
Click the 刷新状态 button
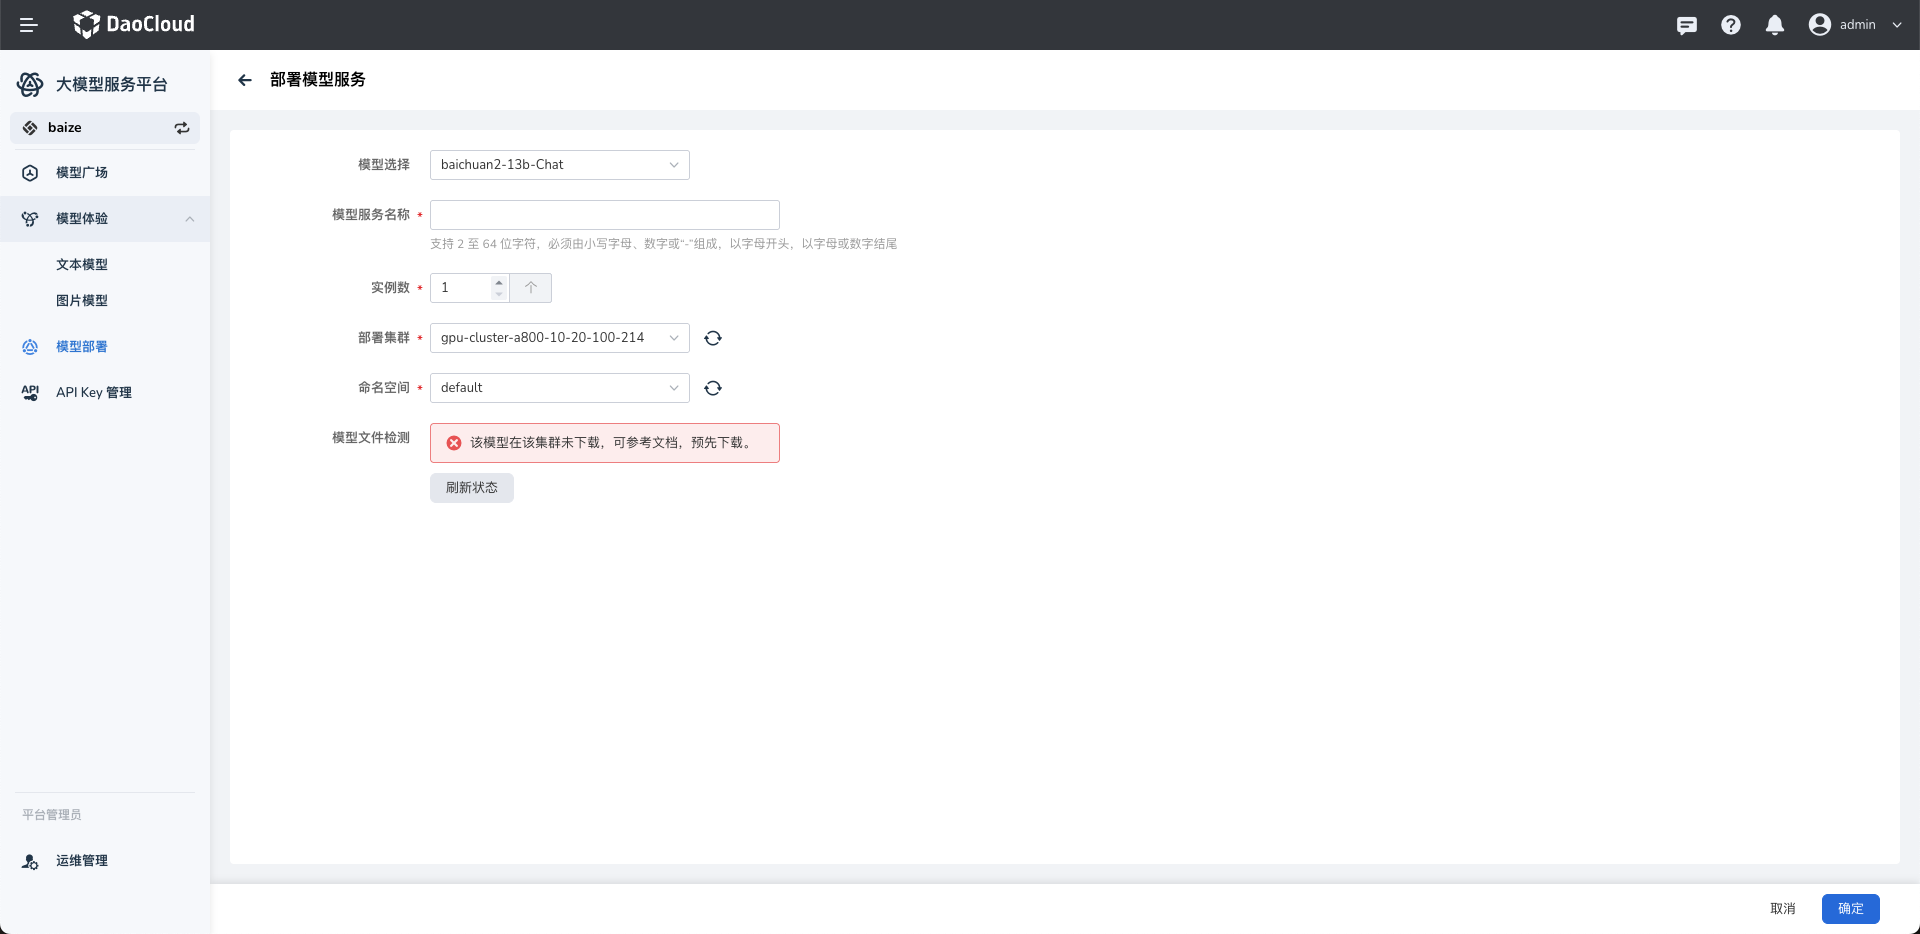pyautogui.click(x=472, y=488)
